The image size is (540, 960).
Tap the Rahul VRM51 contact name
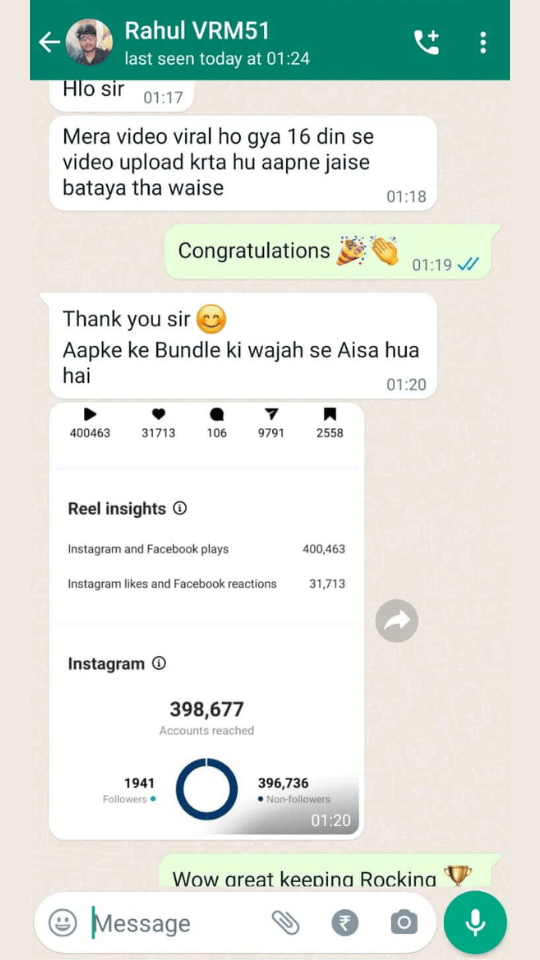[197, 31]
